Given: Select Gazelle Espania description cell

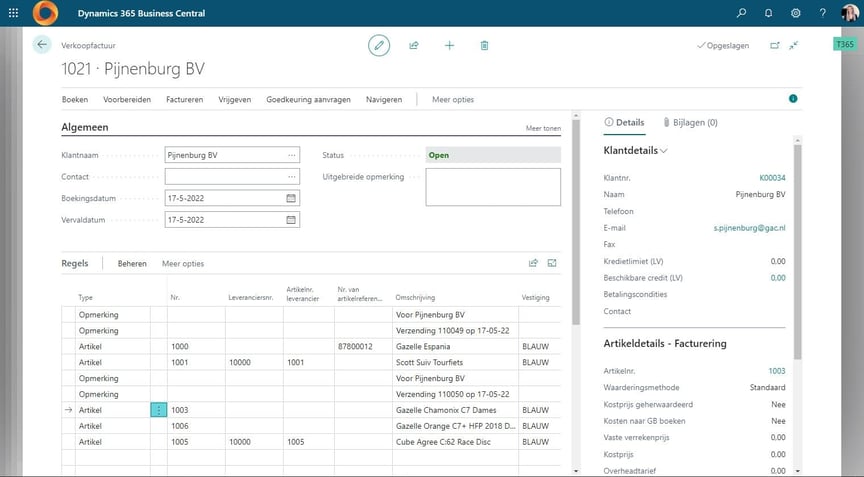Looking at the screenshot, I should tap(455, 347).
